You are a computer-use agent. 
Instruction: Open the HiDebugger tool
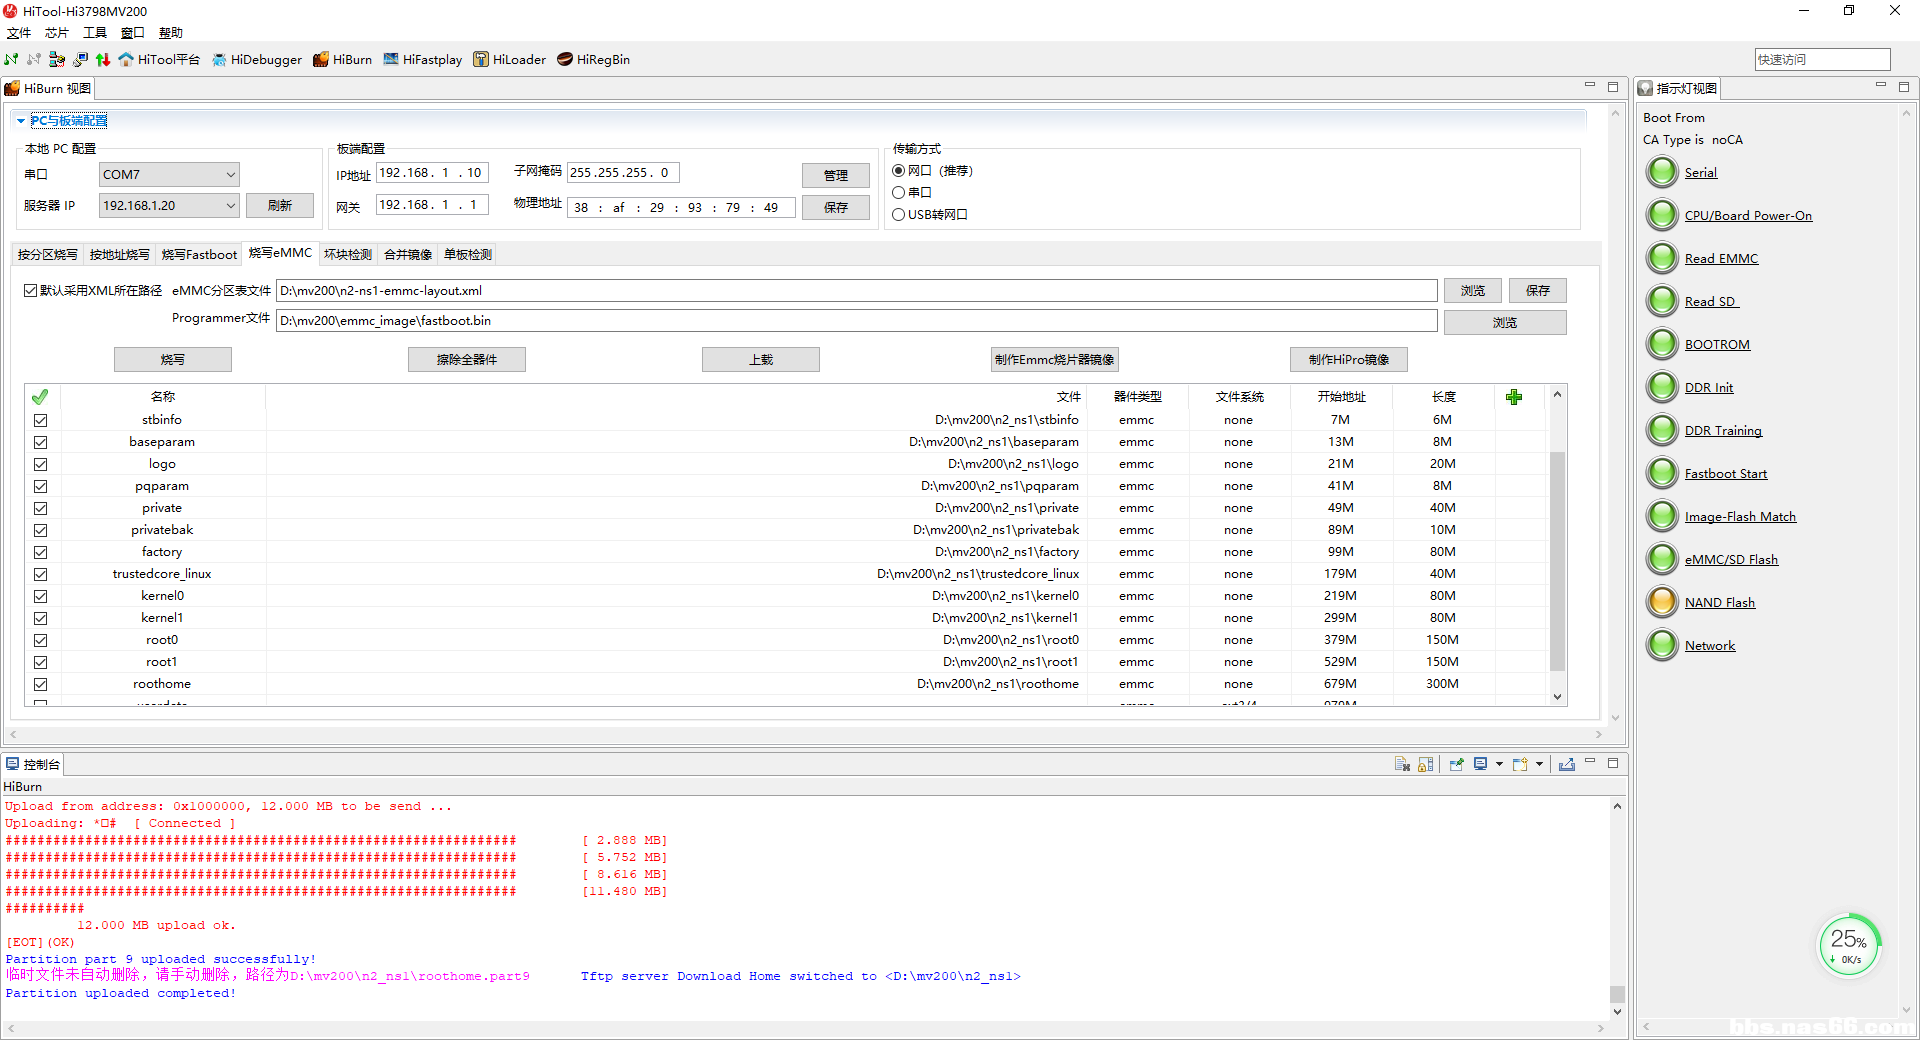[257, 60]
